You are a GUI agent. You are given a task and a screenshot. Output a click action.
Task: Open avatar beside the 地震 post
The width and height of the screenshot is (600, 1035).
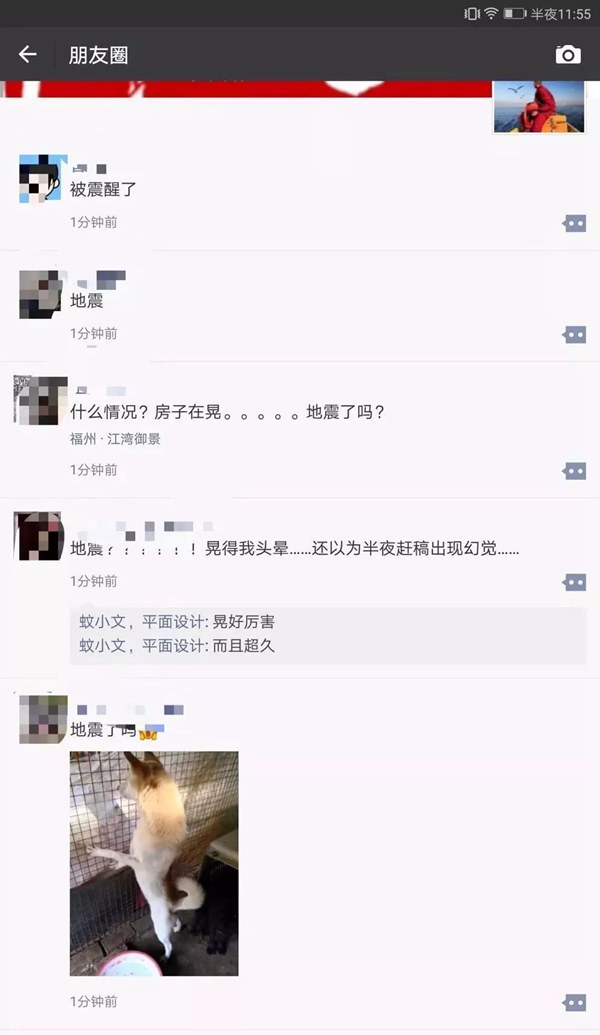tap(43, 294)
